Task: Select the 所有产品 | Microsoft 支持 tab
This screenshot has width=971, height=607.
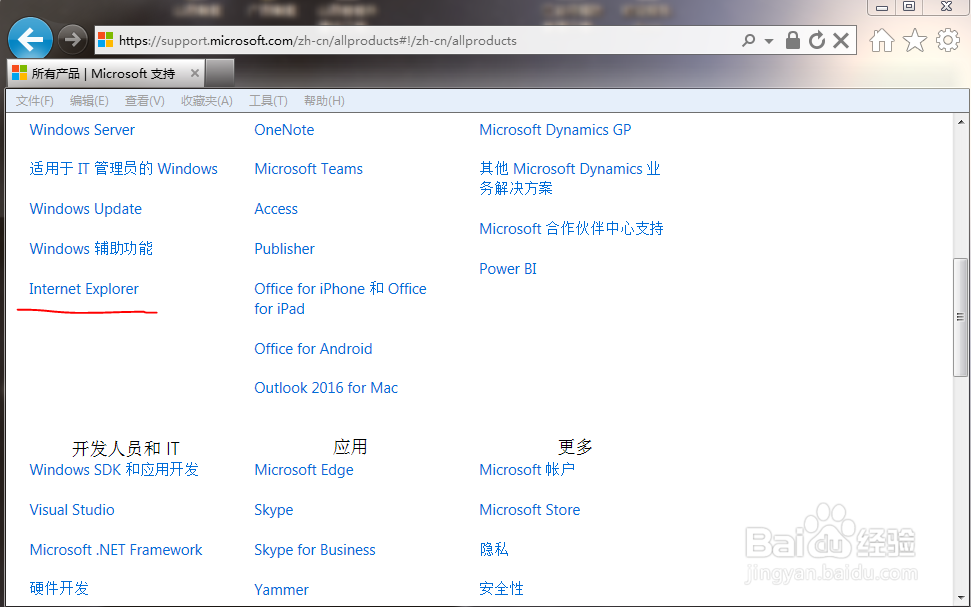Action: click(x=103, y=73)
